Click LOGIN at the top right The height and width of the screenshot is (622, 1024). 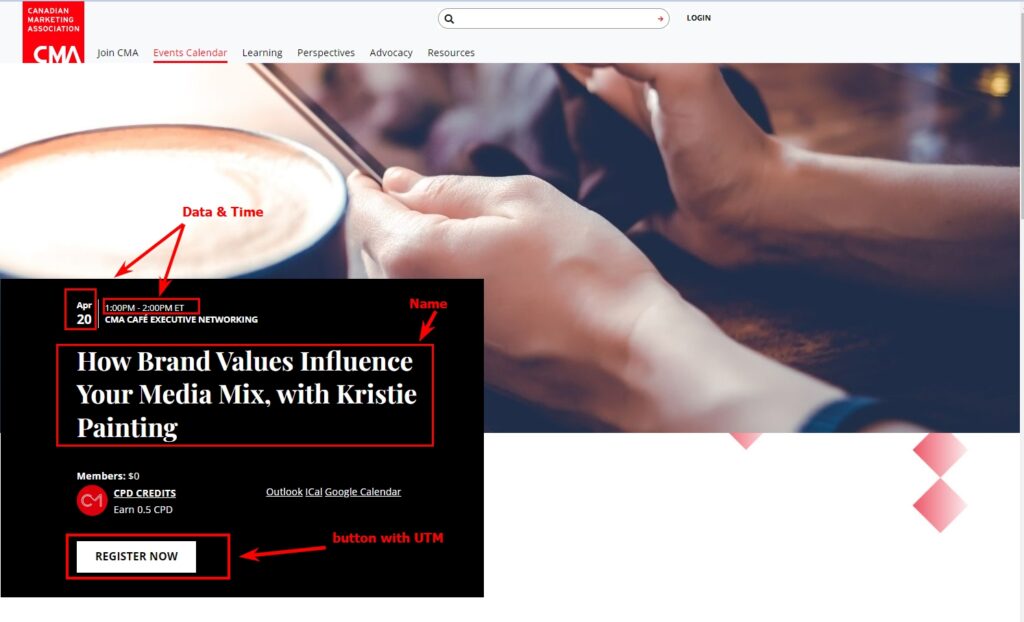point(697,17)
